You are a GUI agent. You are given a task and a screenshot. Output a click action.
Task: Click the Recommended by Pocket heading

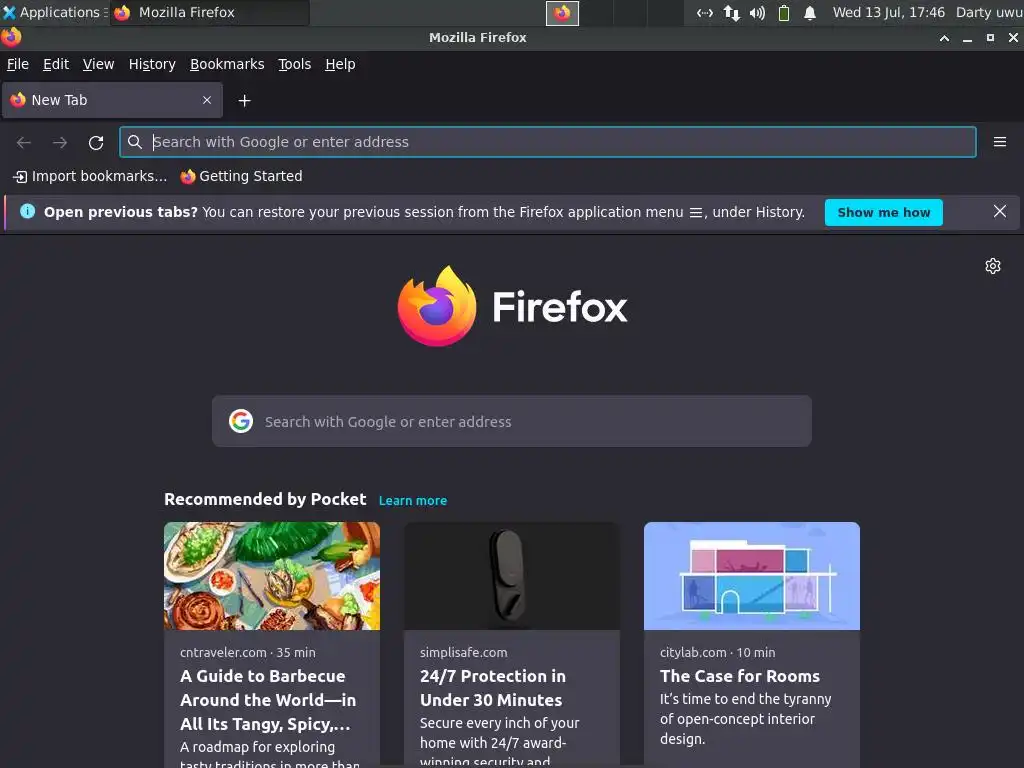click(265, 500)
